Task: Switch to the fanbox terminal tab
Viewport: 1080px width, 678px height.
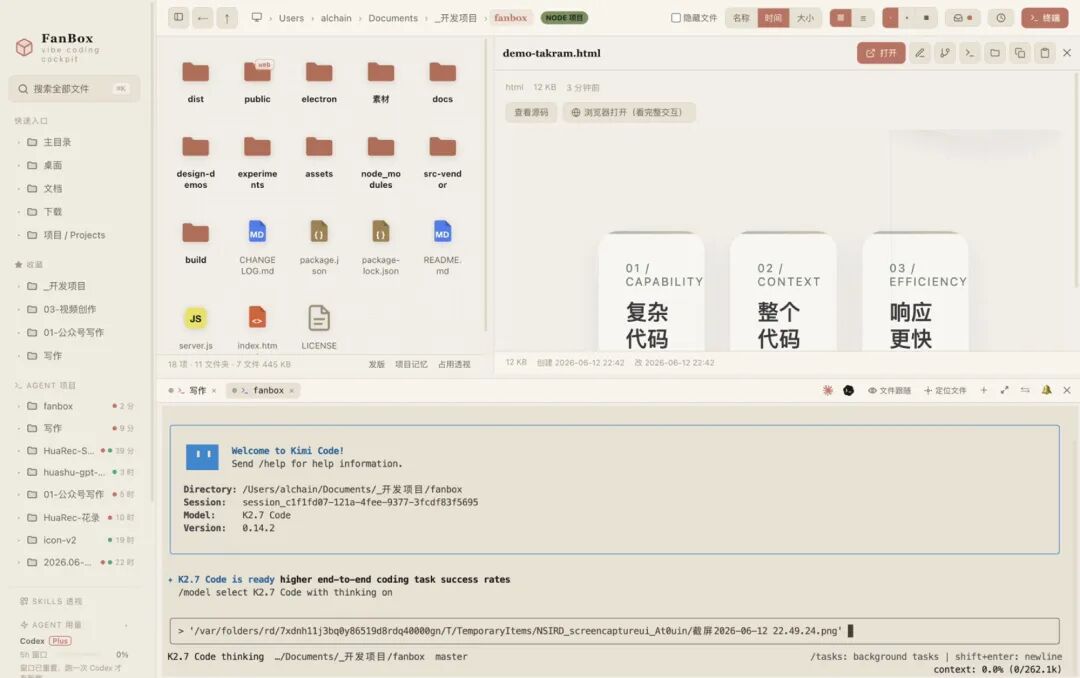Action: (x=262, y=390)
